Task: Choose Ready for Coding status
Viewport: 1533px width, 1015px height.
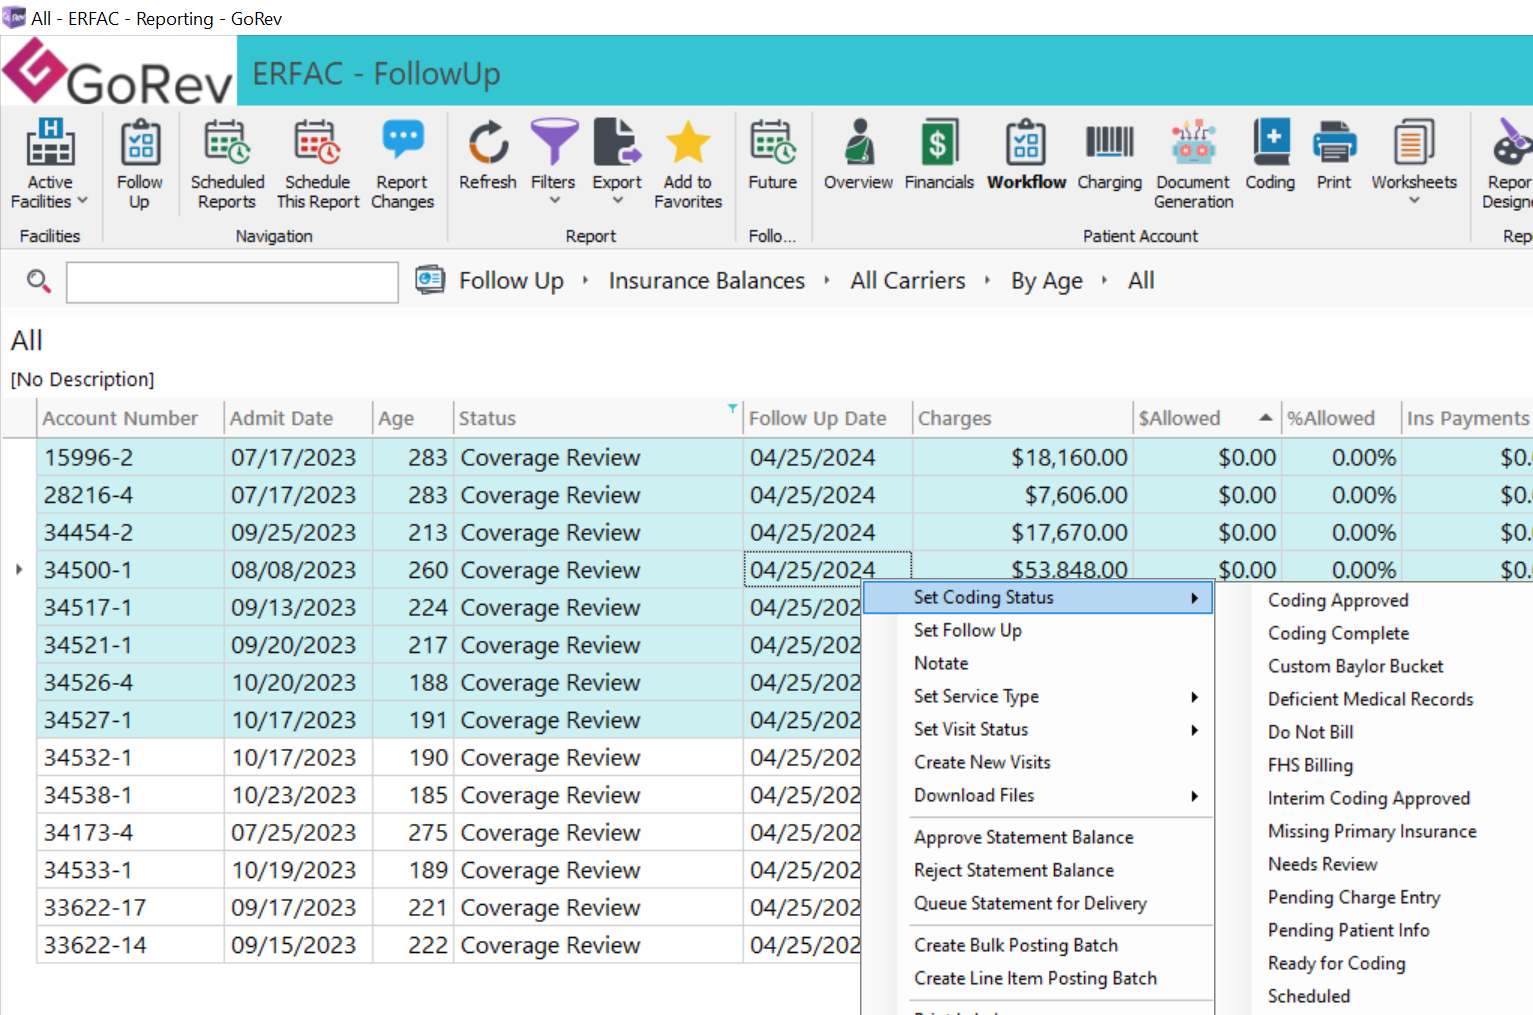Action: tap(1336, 963)
